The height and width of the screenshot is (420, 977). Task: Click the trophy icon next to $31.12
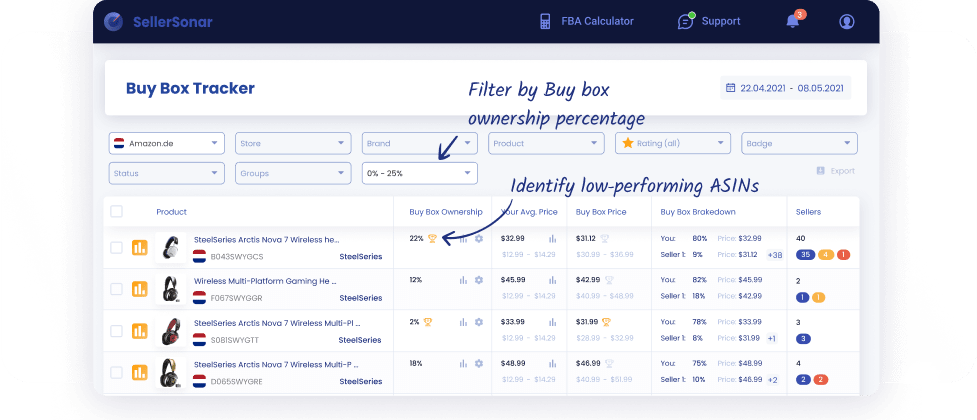click(x=605, y=239)
